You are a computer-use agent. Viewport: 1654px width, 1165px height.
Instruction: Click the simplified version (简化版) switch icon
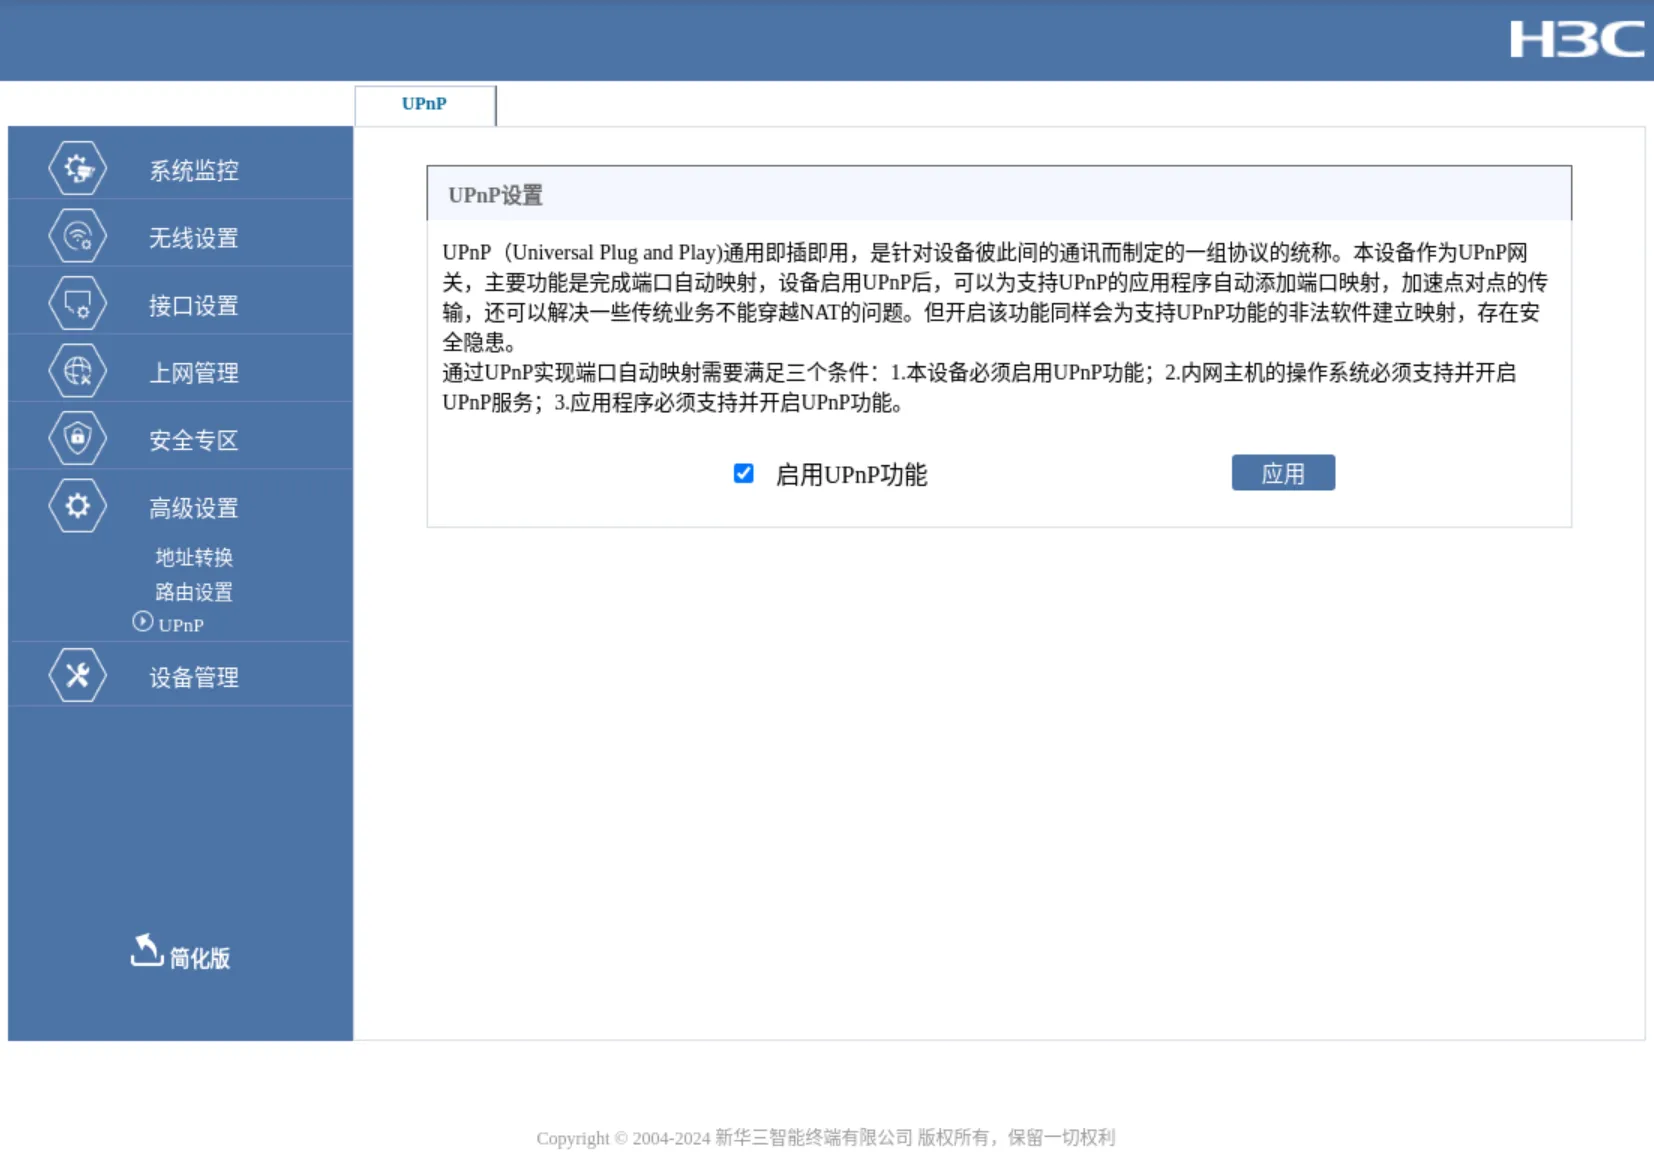pos(146,951)
